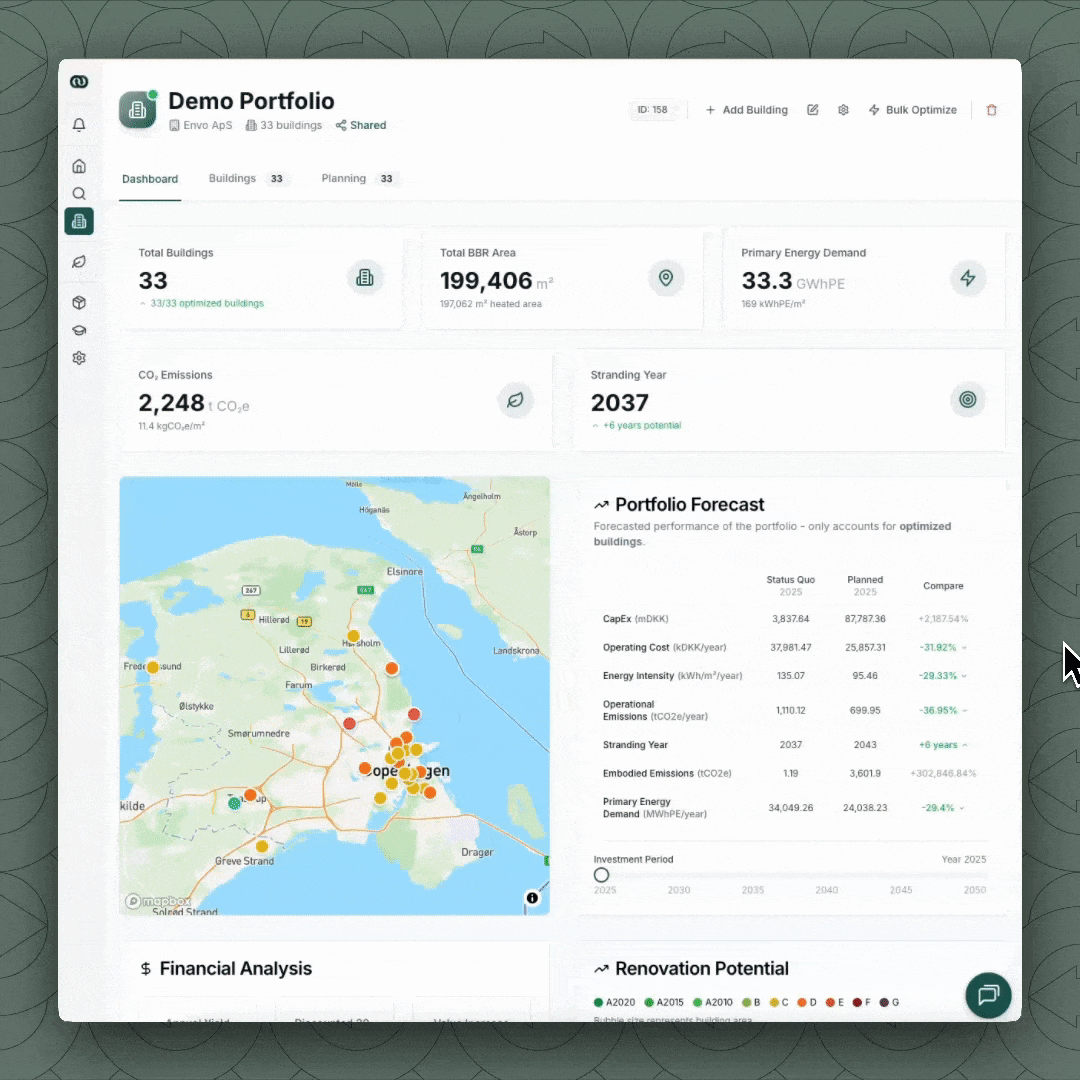Toggle the G energy label legend item
This screenshot has width=1080, height=1080.
[x=889, y=1002]
